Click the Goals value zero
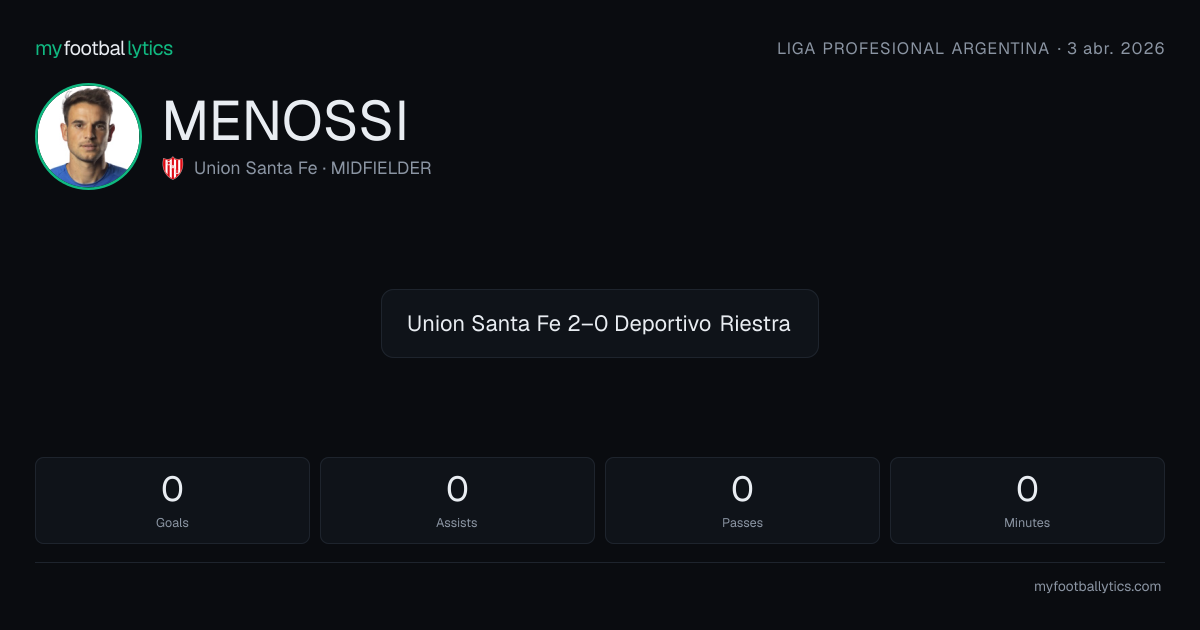 coord(172,489)
